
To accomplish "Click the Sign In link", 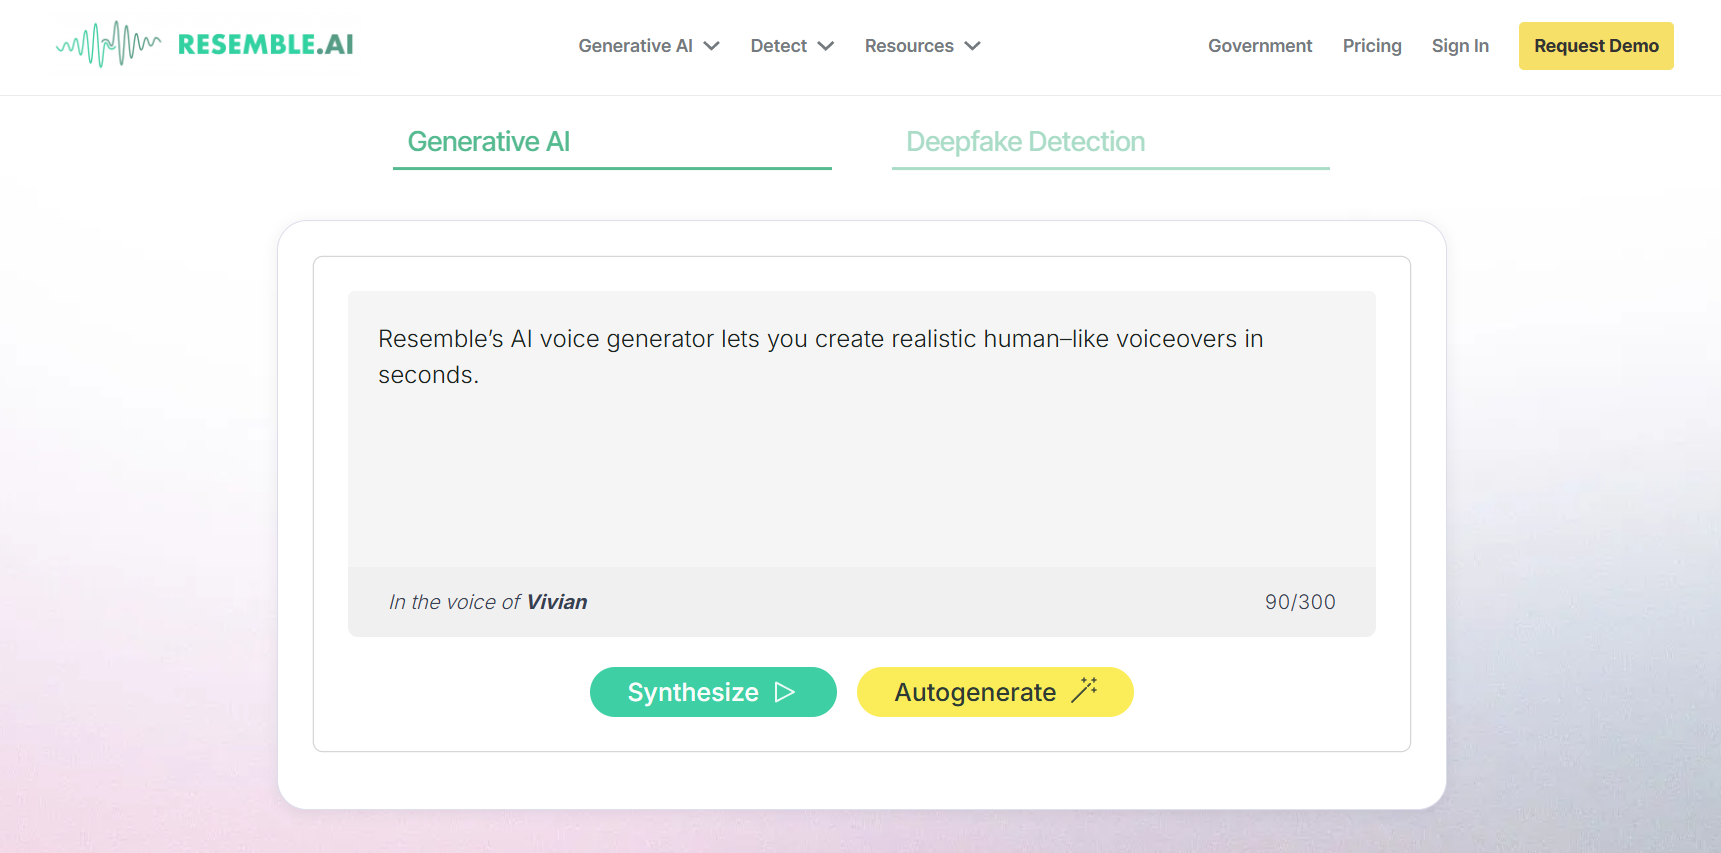I will pos(1460,46).
